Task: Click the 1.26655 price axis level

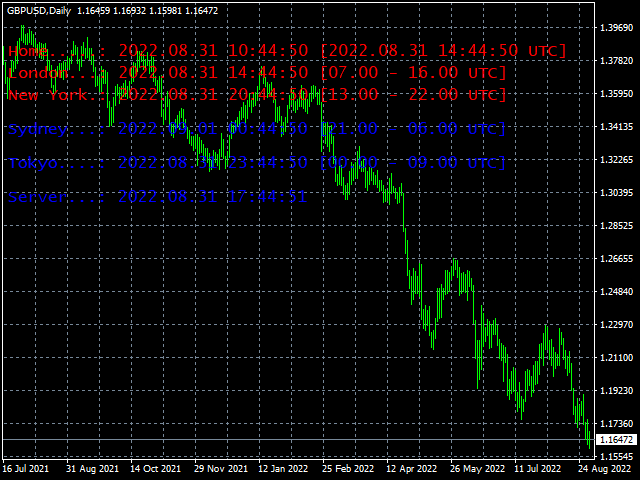Action: (x=615, y=258)
